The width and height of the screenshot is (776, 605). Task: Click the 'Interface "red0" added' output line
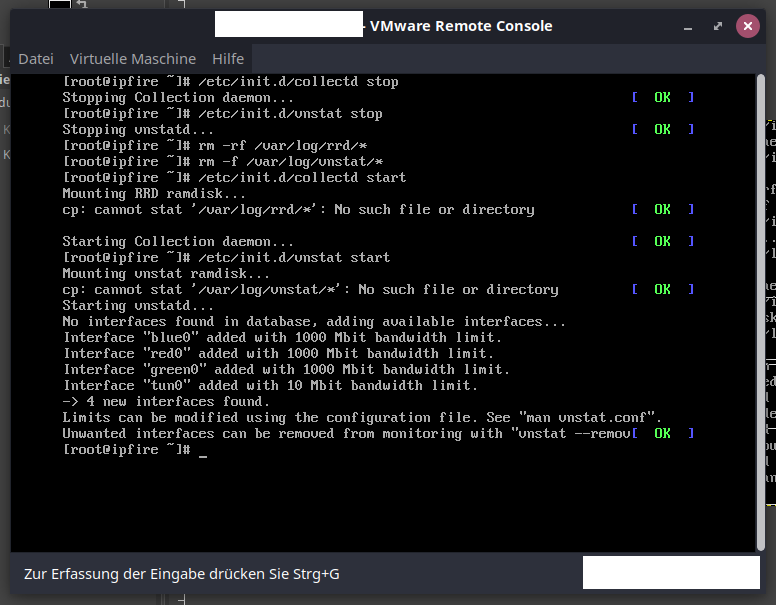pyautogui.click(x=278, y=354)
